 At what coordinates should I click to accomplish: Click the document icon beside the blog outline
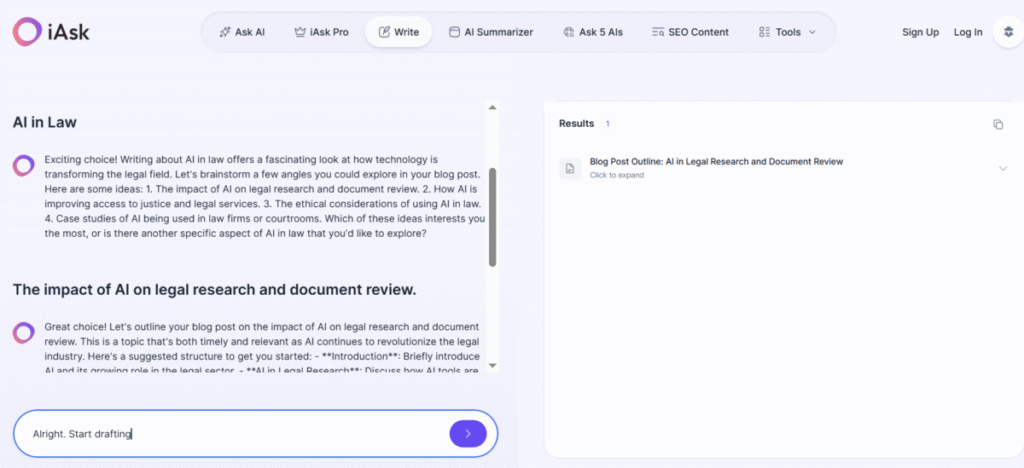tap(569, 168)
